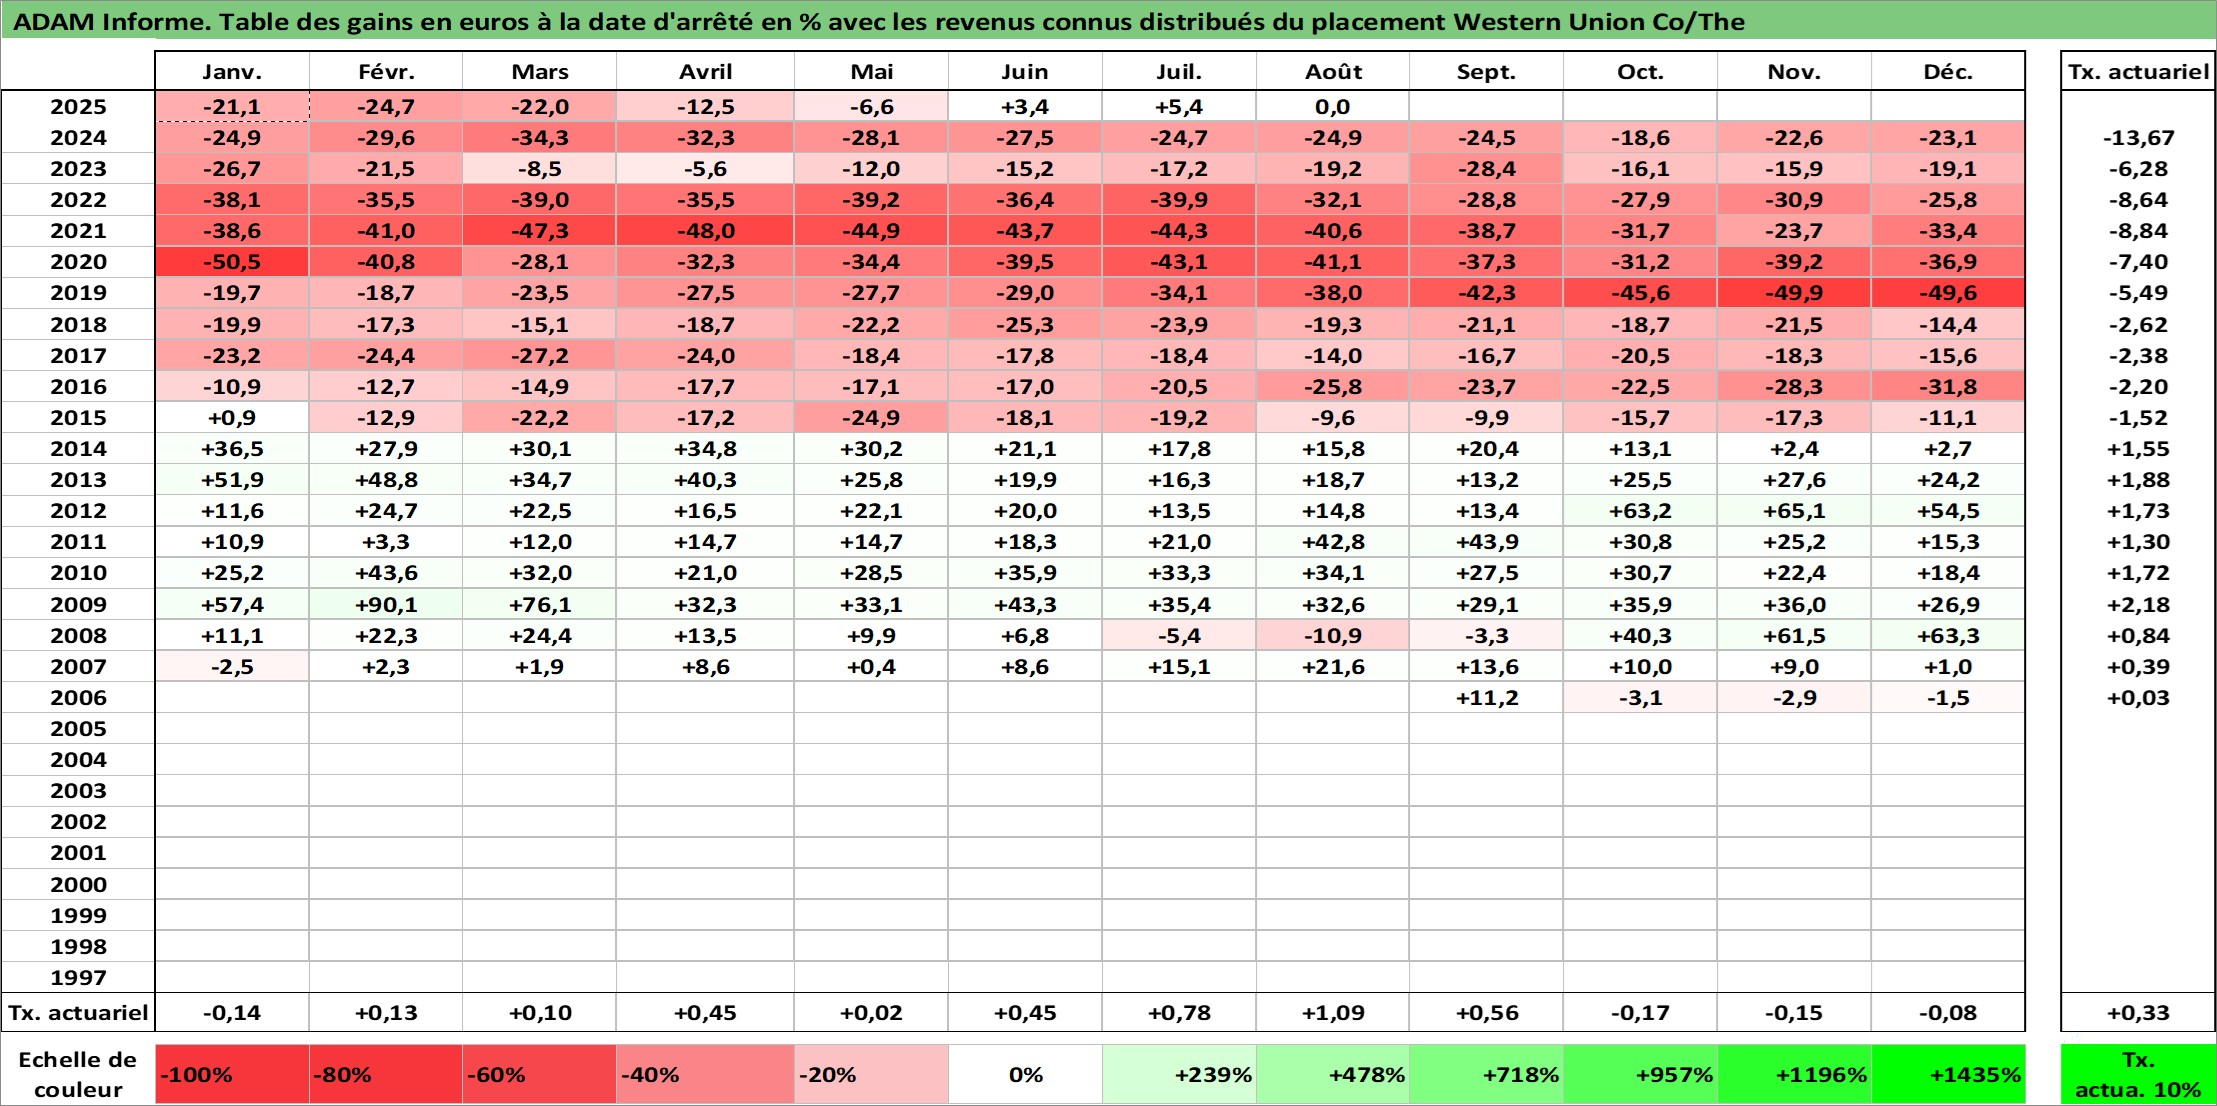Click the 'Juil.' column header
Image resolution: width=2217 pixels, height=1106 pixels.
tap(1179, 72)
